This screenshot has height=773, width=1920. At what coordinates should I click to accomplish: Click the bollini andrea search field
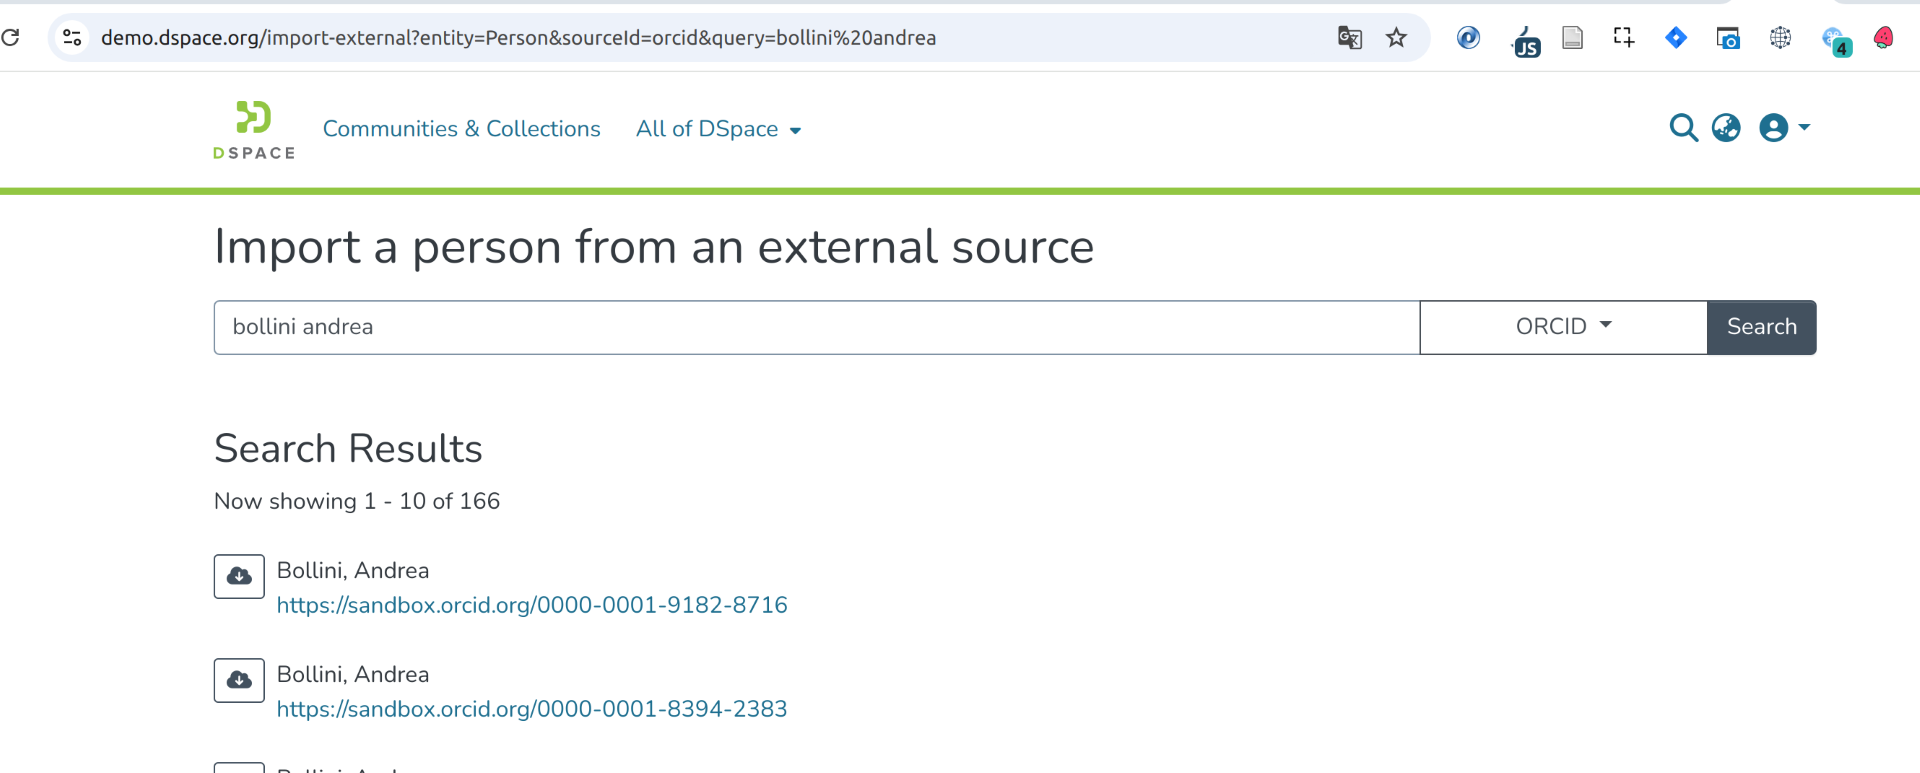click(x=815, y=327)
